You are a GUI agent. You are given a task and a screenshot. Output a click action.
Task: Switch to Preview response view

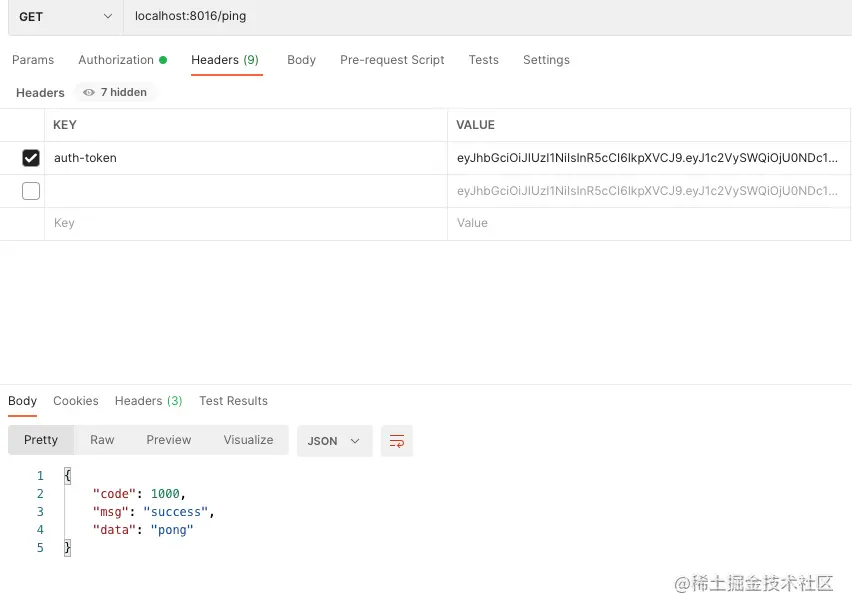tap(168, 440)
